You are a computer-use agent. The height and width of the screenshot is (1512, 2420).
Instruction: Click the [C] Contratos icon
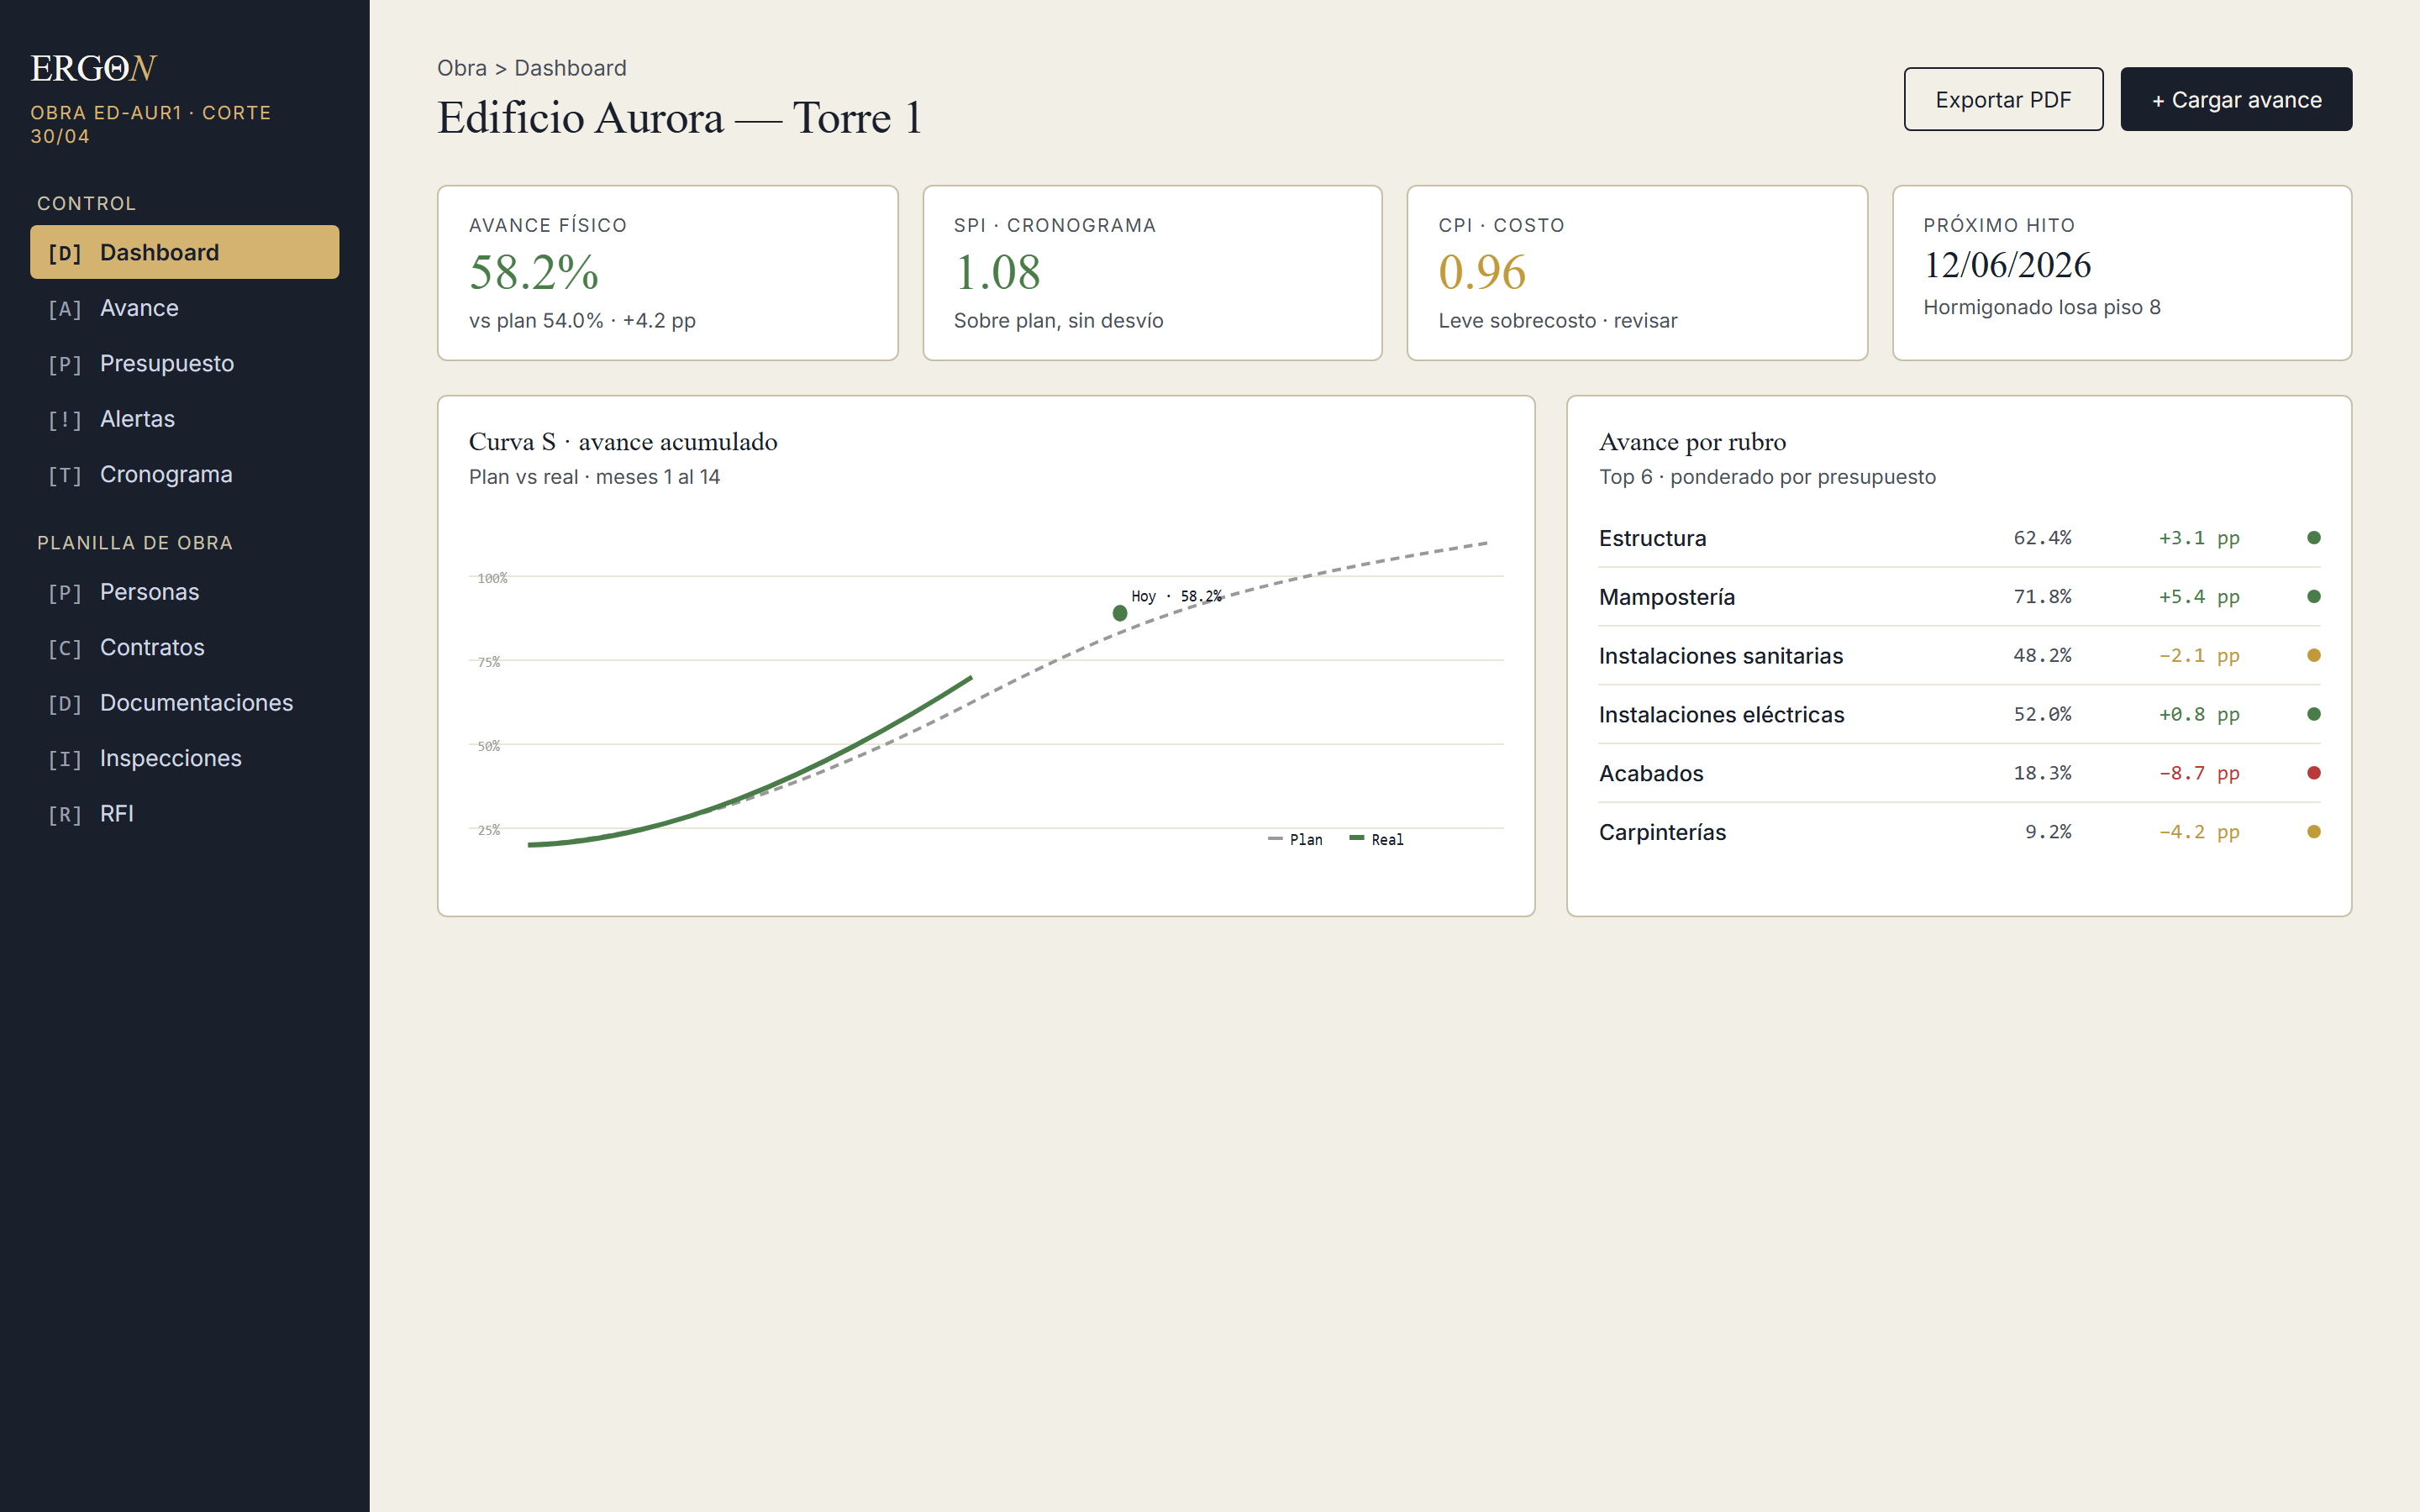[65, 648]
